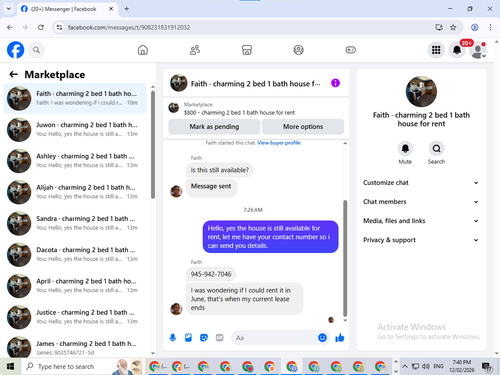
Task: Go back using Marketplace back arrow
Action: point(13,74)
